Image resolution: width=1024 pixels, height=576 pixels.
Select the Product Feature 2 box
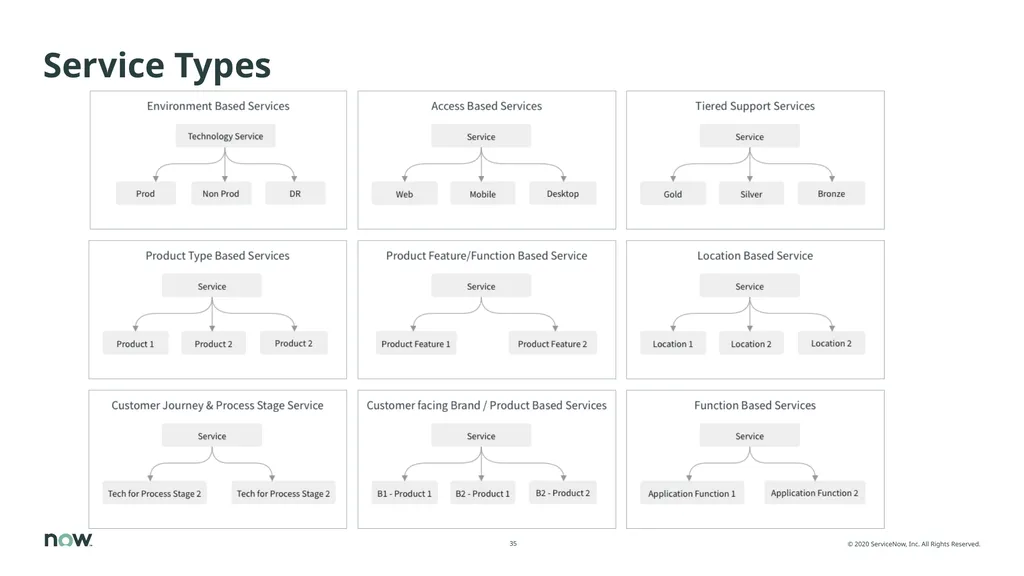coord(552,344)
